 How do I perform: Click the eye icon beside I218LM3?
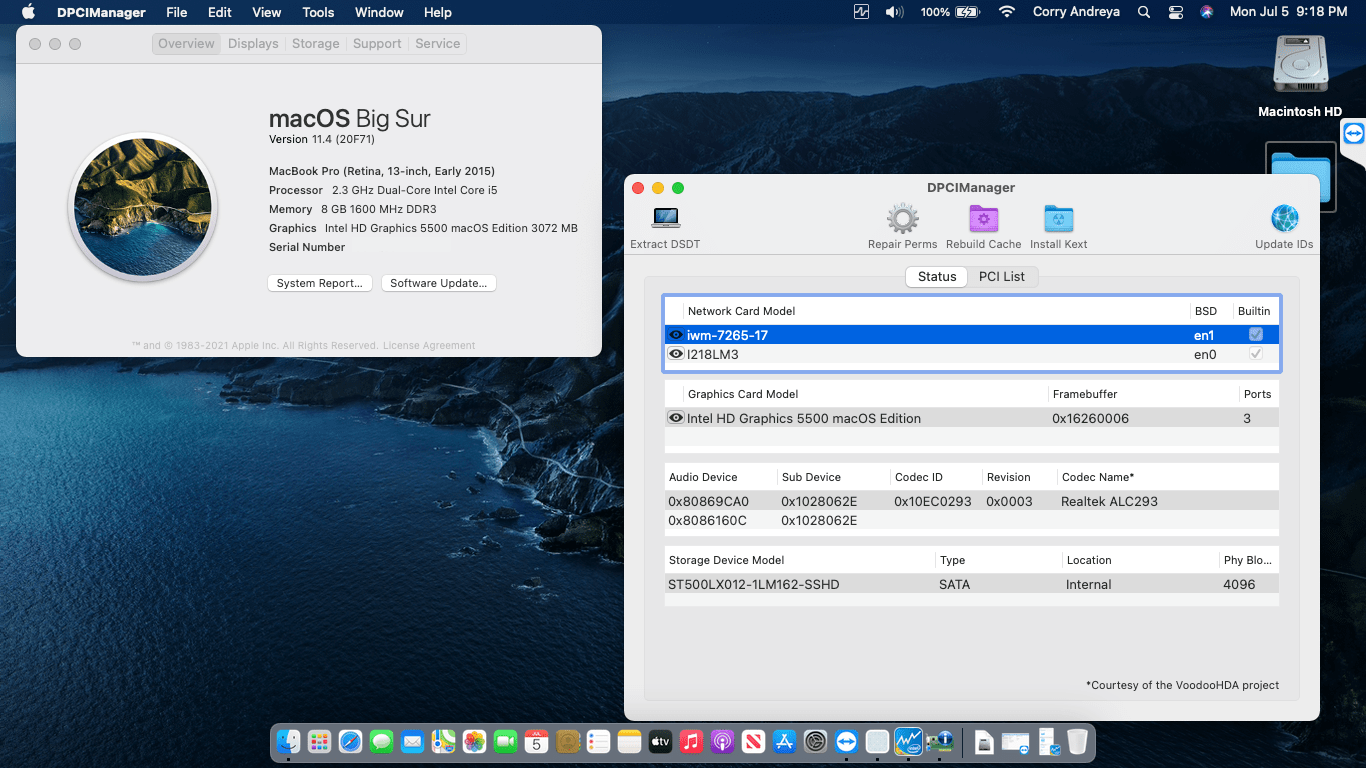(x=676, y=354)
